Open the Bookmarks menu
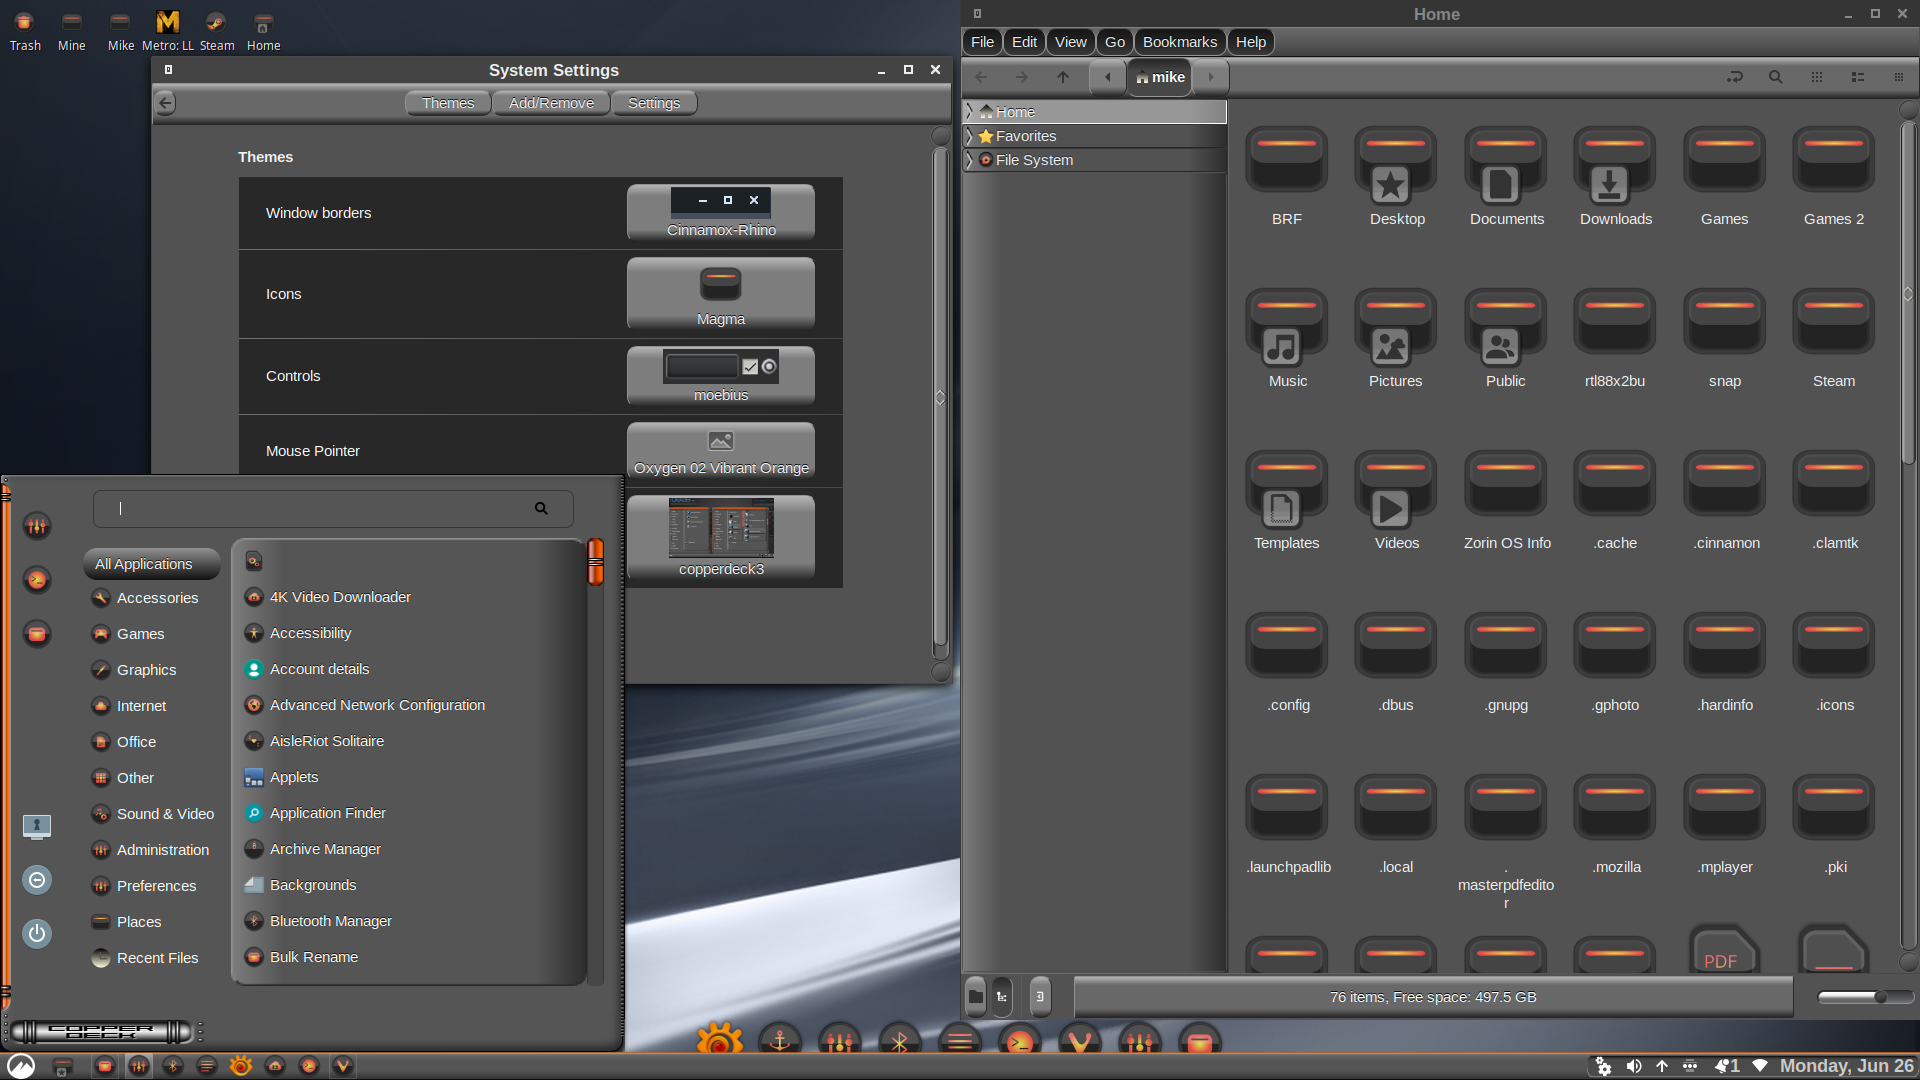 [x=1179, y=42]
